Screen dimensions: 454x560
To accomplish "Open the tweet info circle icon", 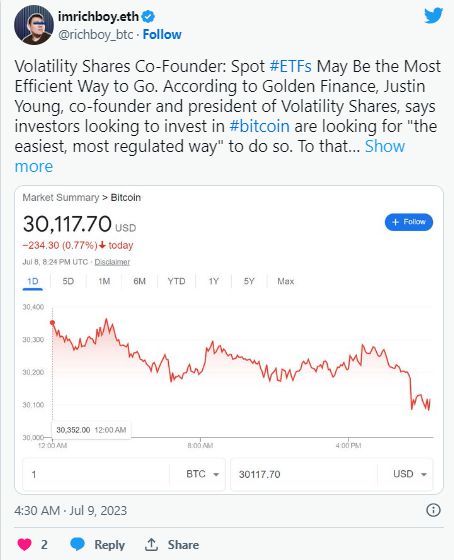I will point(433,510).
